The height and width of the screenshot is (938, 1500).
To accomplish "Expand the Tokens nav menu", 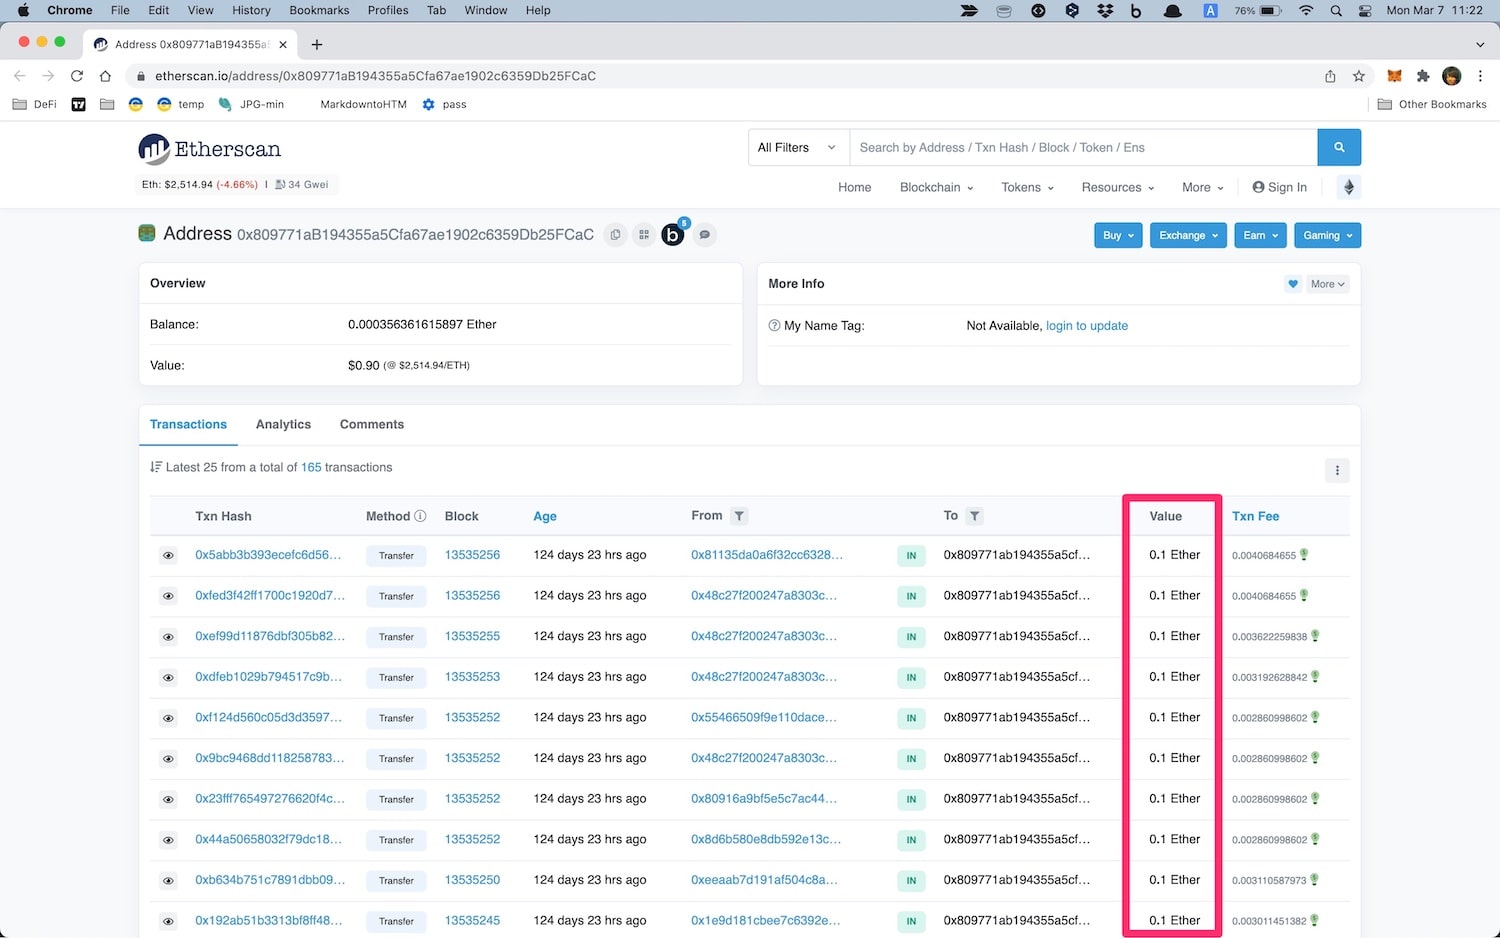I will [x=1027, y=187].
